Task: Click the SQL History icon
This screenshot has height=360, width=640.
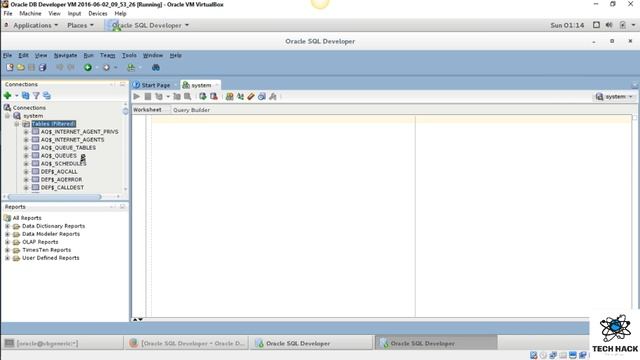Action: pos(262,96)
